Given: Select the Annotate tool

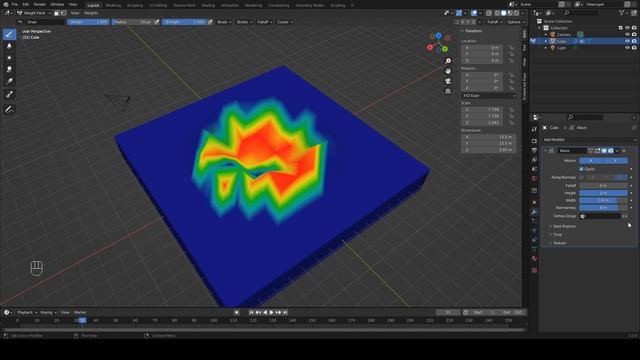Looking at the screenshot, I should coord(9,109).
